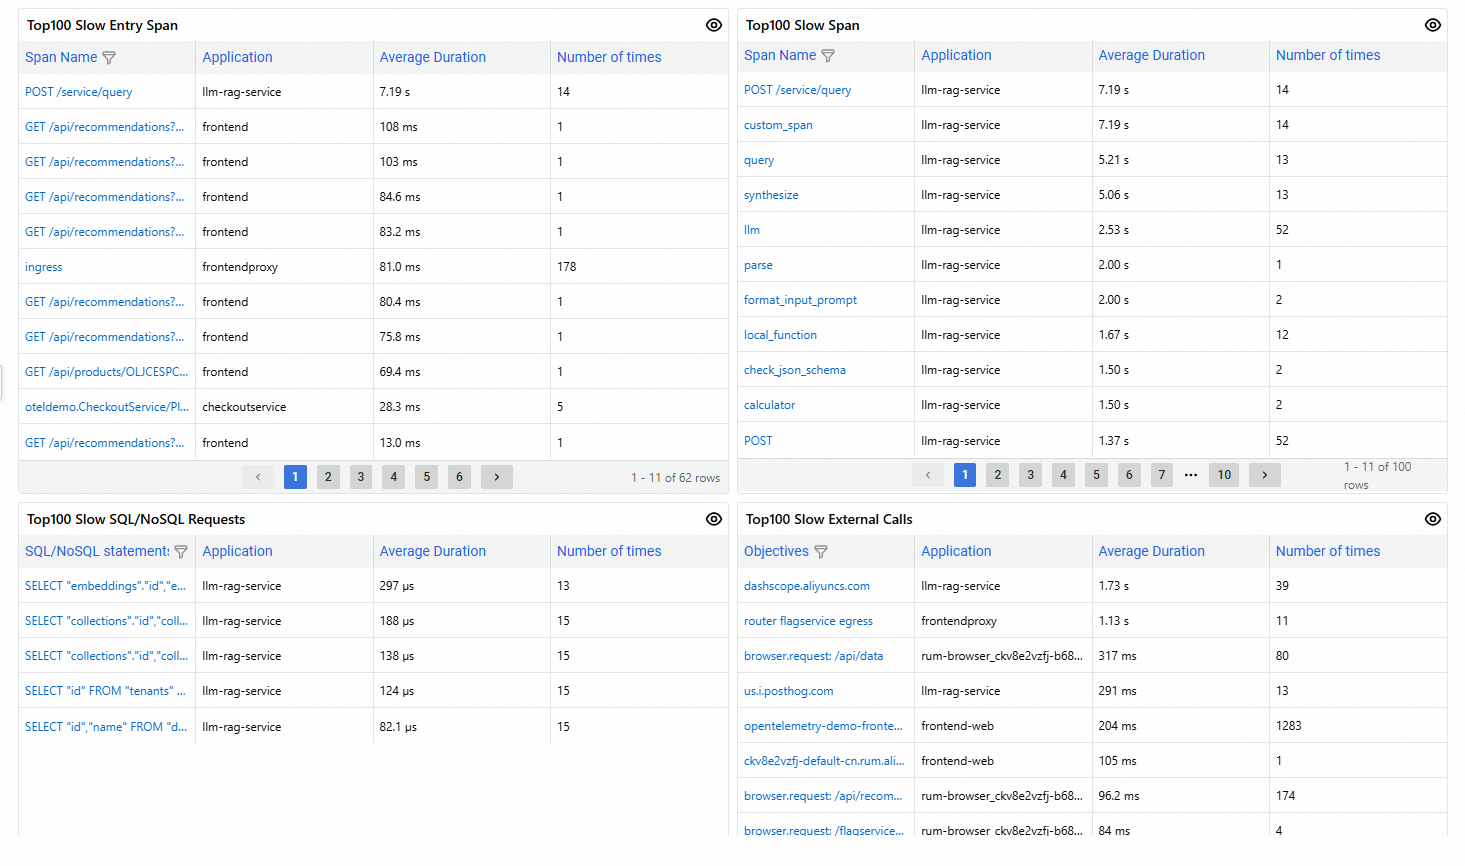
Task: Open oteldemo.CheckoutService/Pl... span link
Action: pyautogui.click(x=107, y=407)
